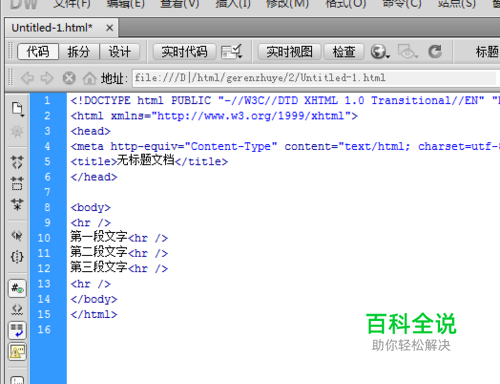Click the browser Forward arrow
This screenshot has height=384, width=500.
47,78
